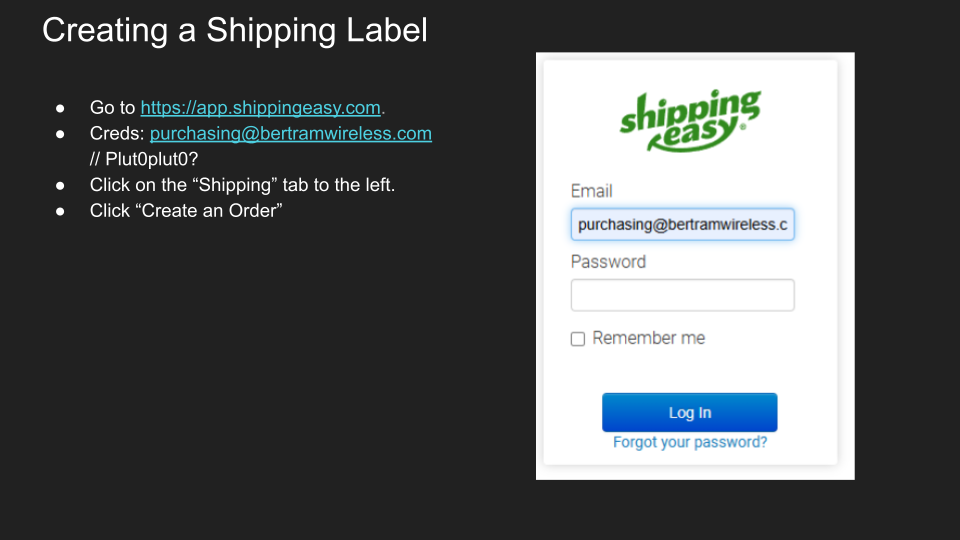
Task: Click the Remember me label text
Action: click(x=648, y=338)
